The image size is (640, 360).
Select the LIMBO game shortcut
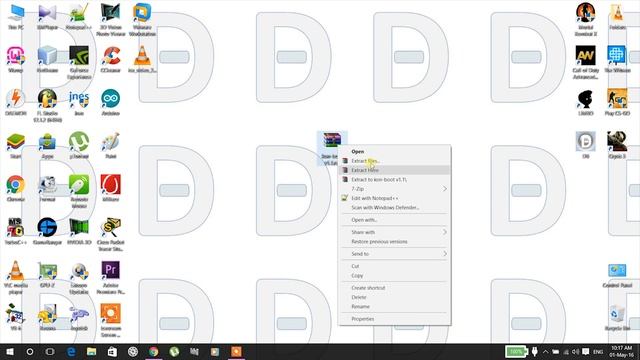click(585, 102)
